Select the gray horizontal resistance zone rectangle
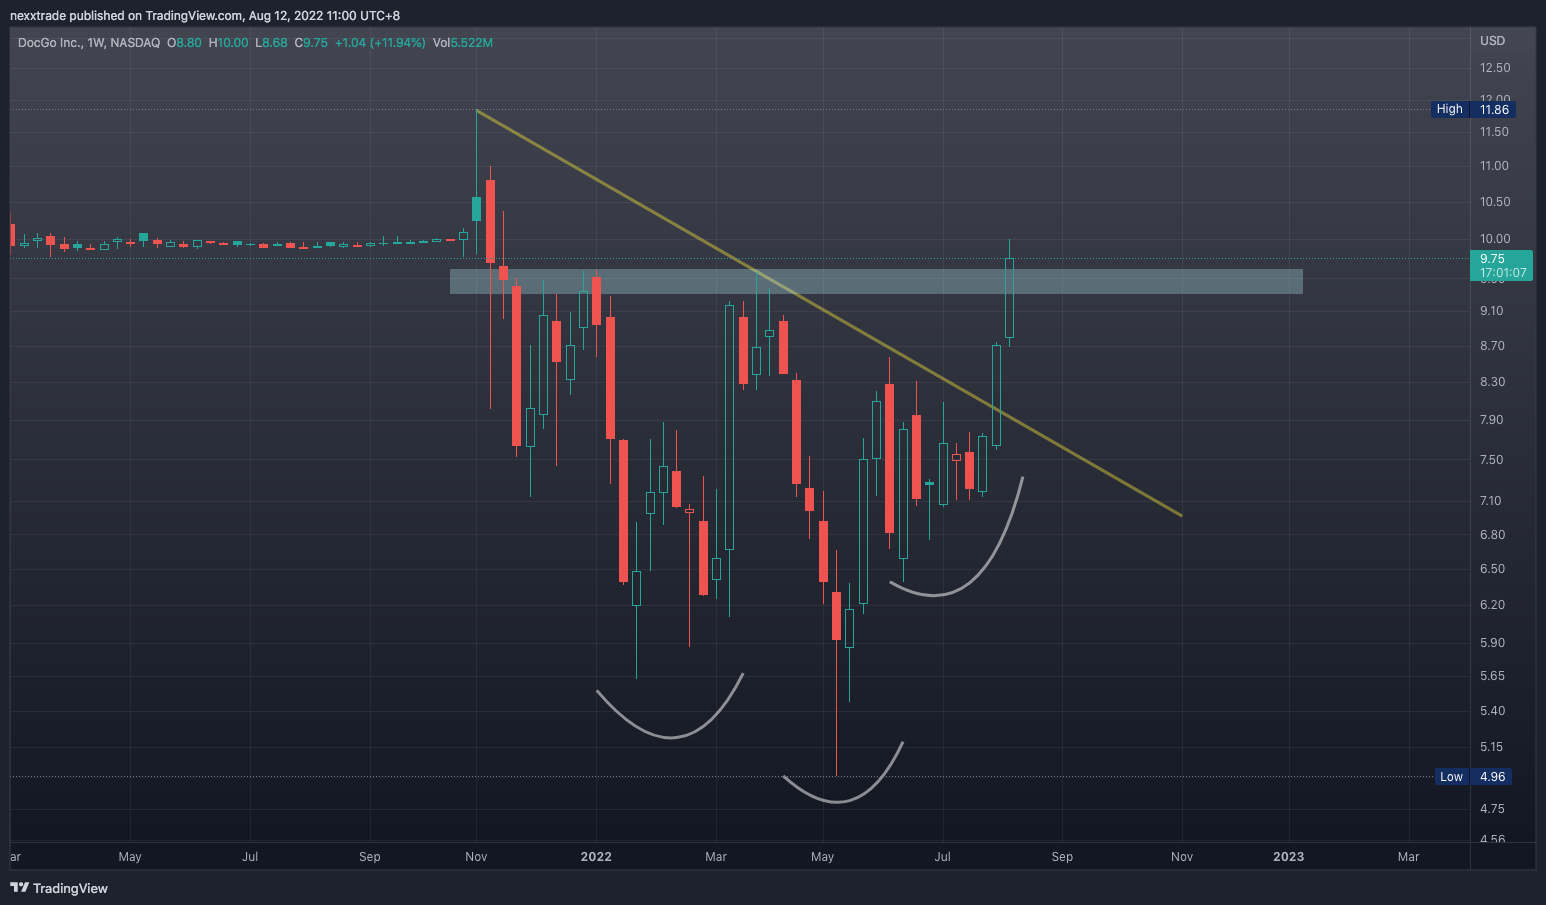Viewport: 1546px width, 905px height. click(876, 281)
